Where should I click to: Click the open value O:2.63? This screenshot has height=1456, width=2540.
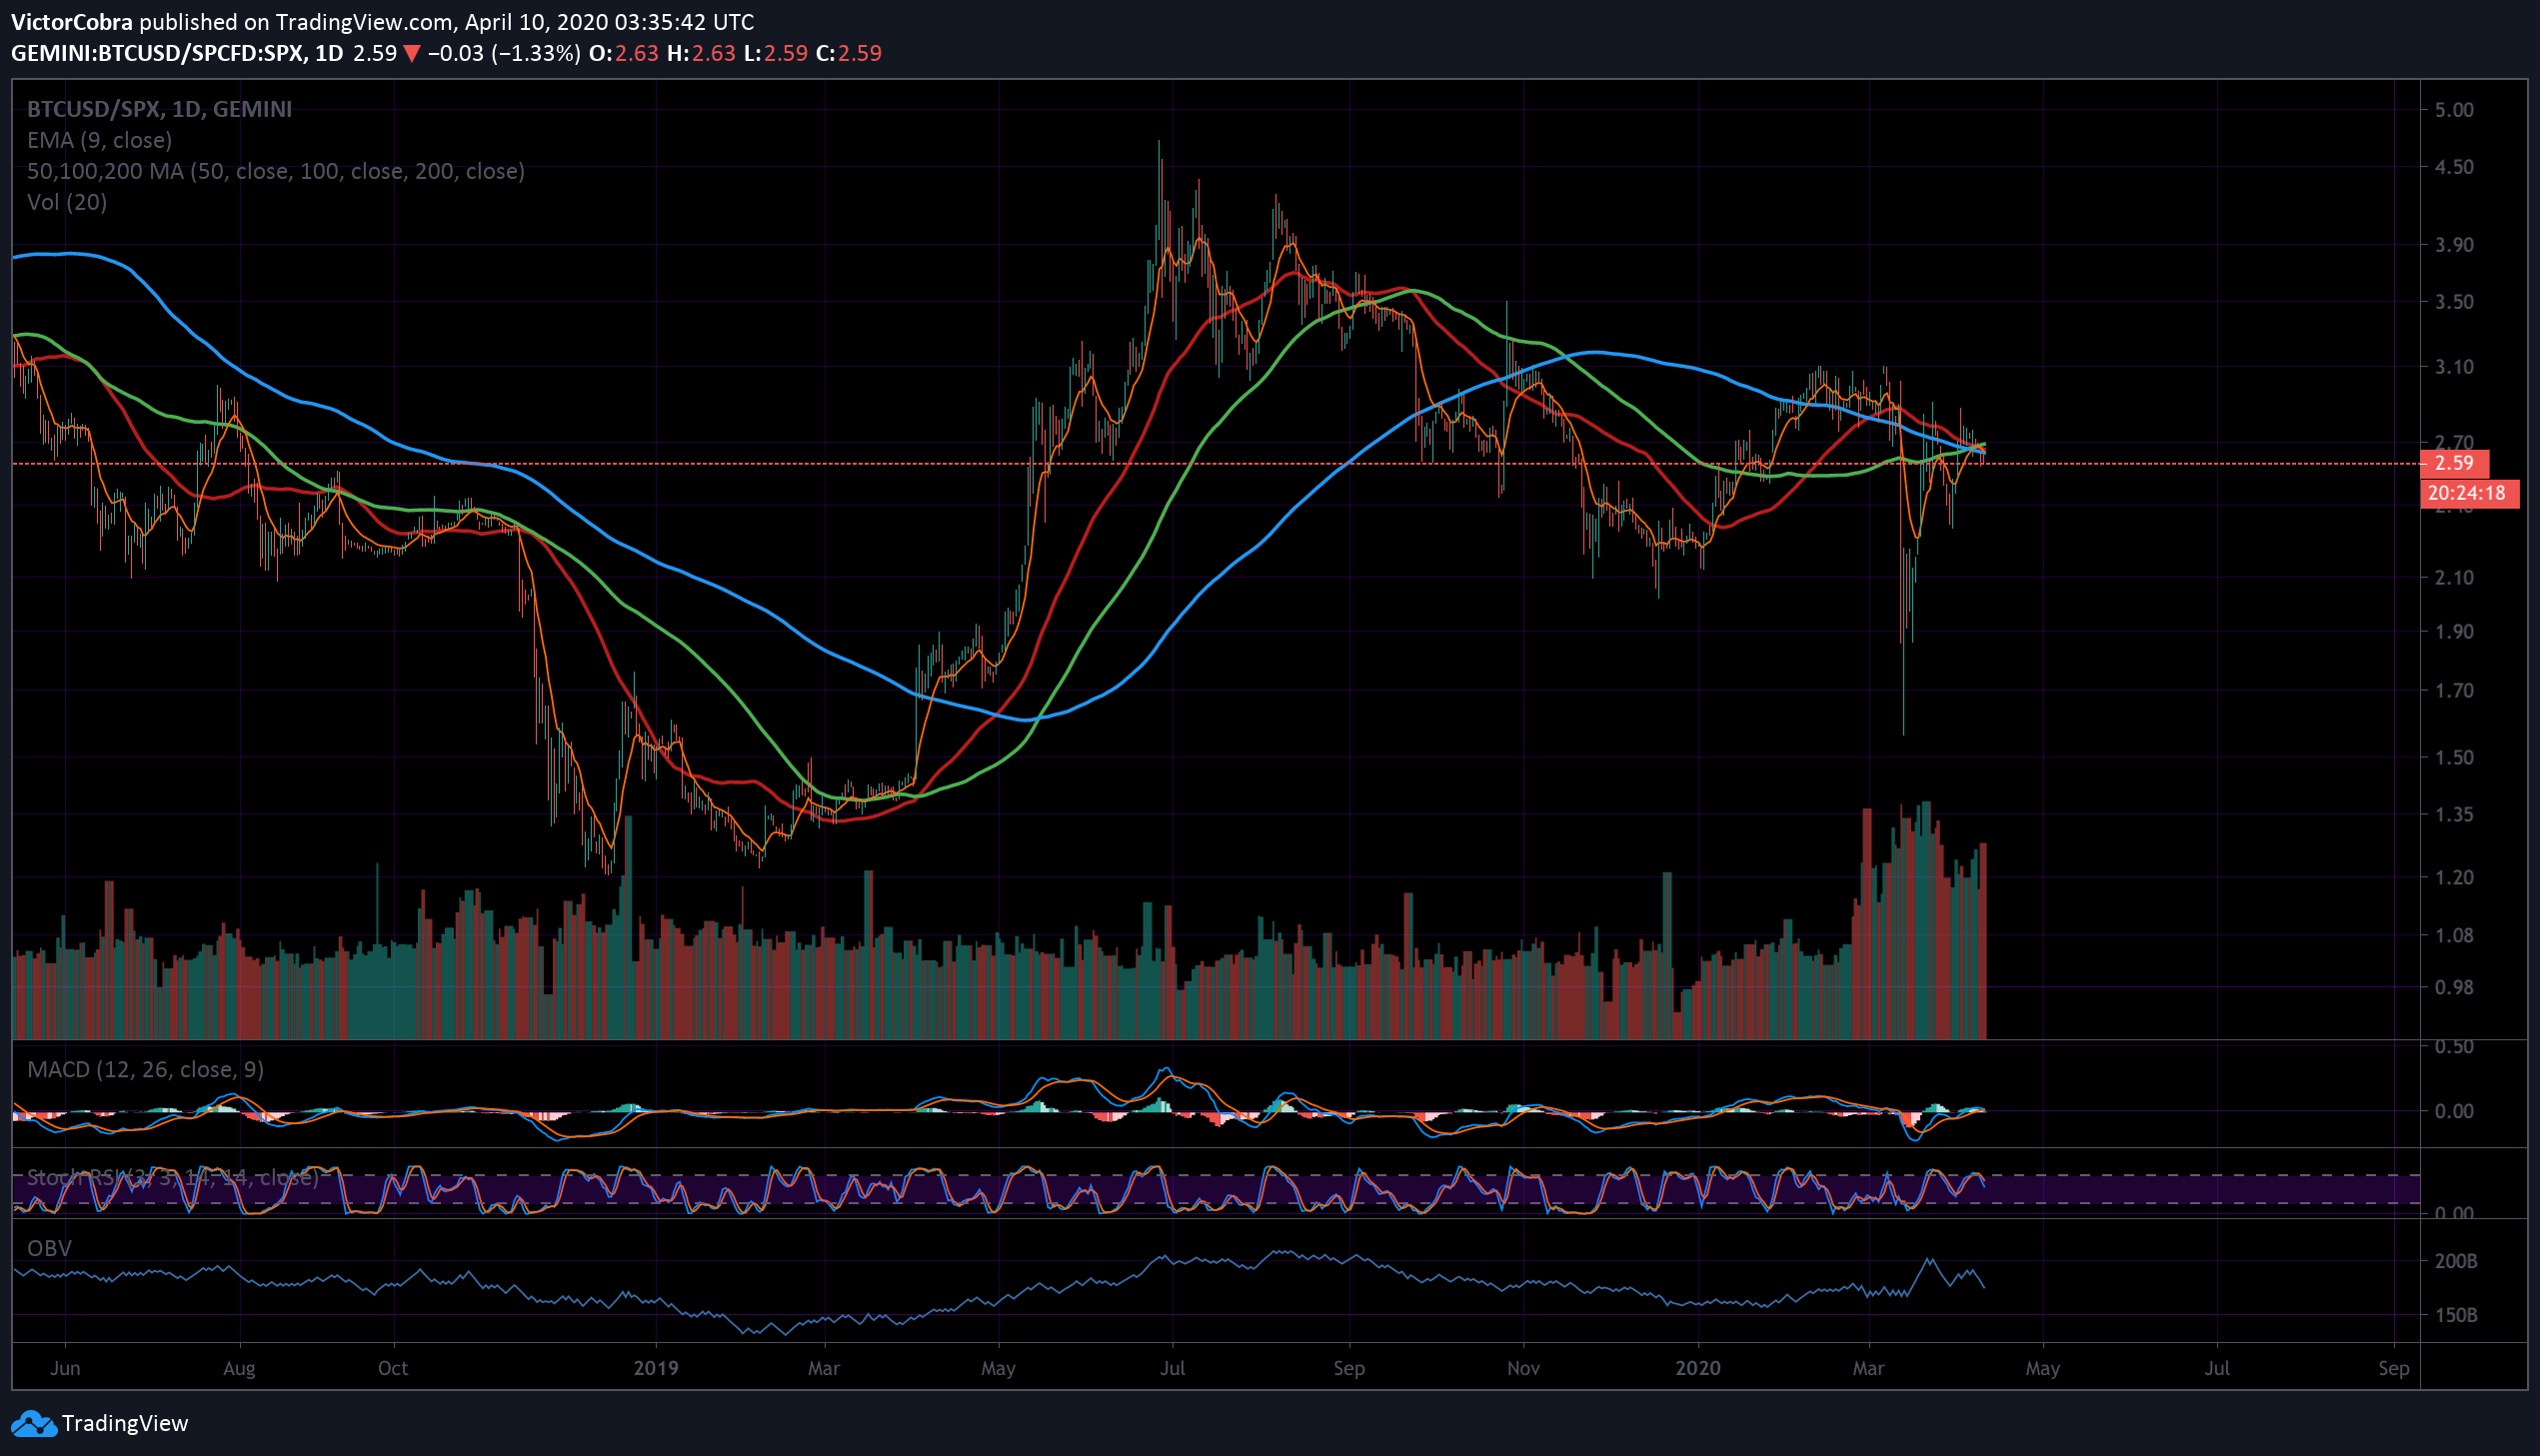coord(624,54)
